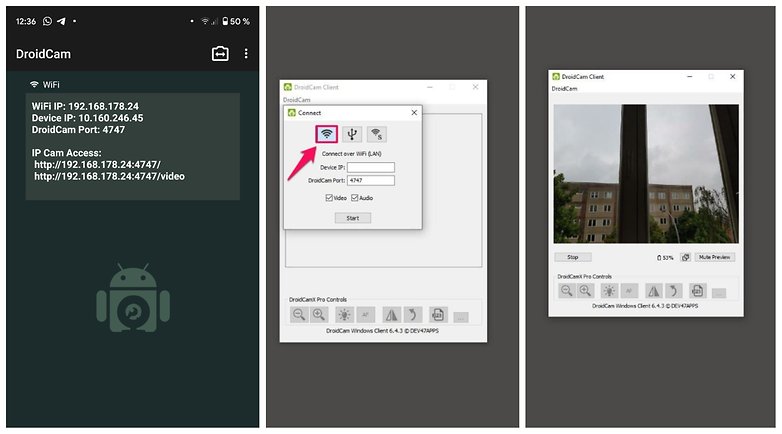Click the Stop button in camera preview window
The height and width of the screenshot is (434, 782).
pyautogui.click(x=573, y=257)
